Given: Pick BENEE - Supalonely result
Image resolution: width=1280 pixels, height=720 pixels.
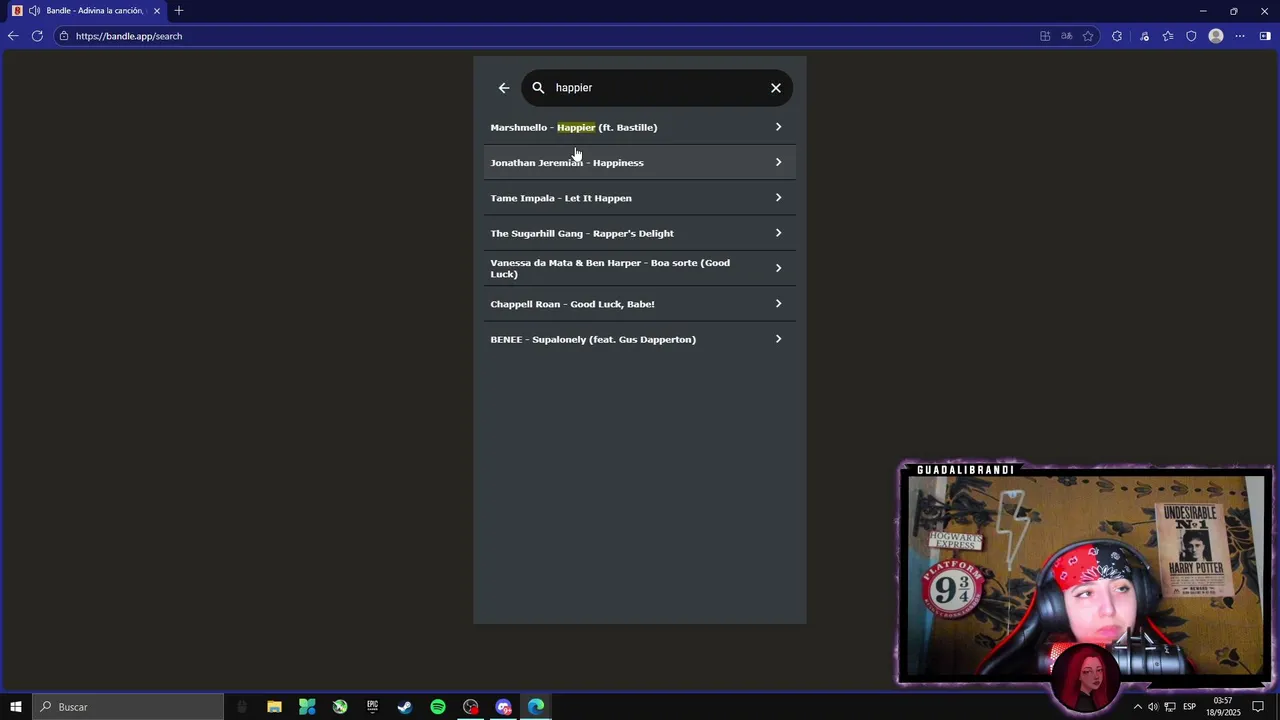Looking at the screenshot, I should (640, 339).
